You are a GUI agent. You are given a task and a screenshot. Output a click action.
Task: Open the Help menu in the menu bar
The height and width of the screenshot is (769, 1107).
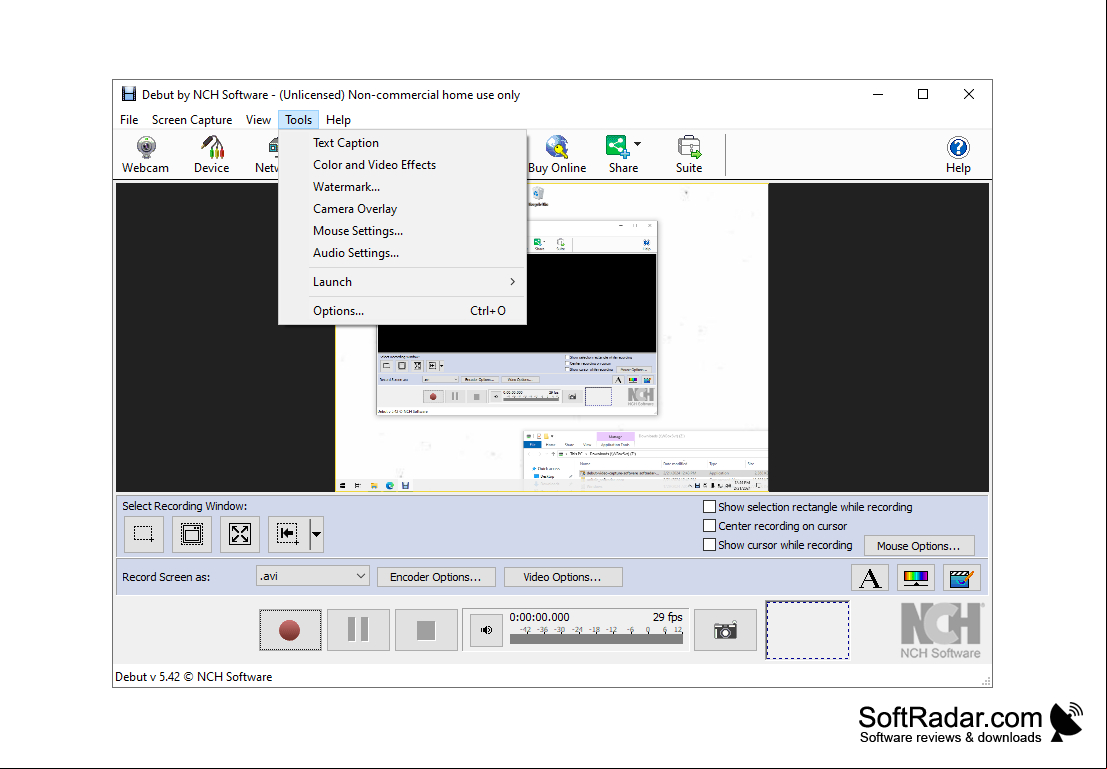[x=338, y=119]
